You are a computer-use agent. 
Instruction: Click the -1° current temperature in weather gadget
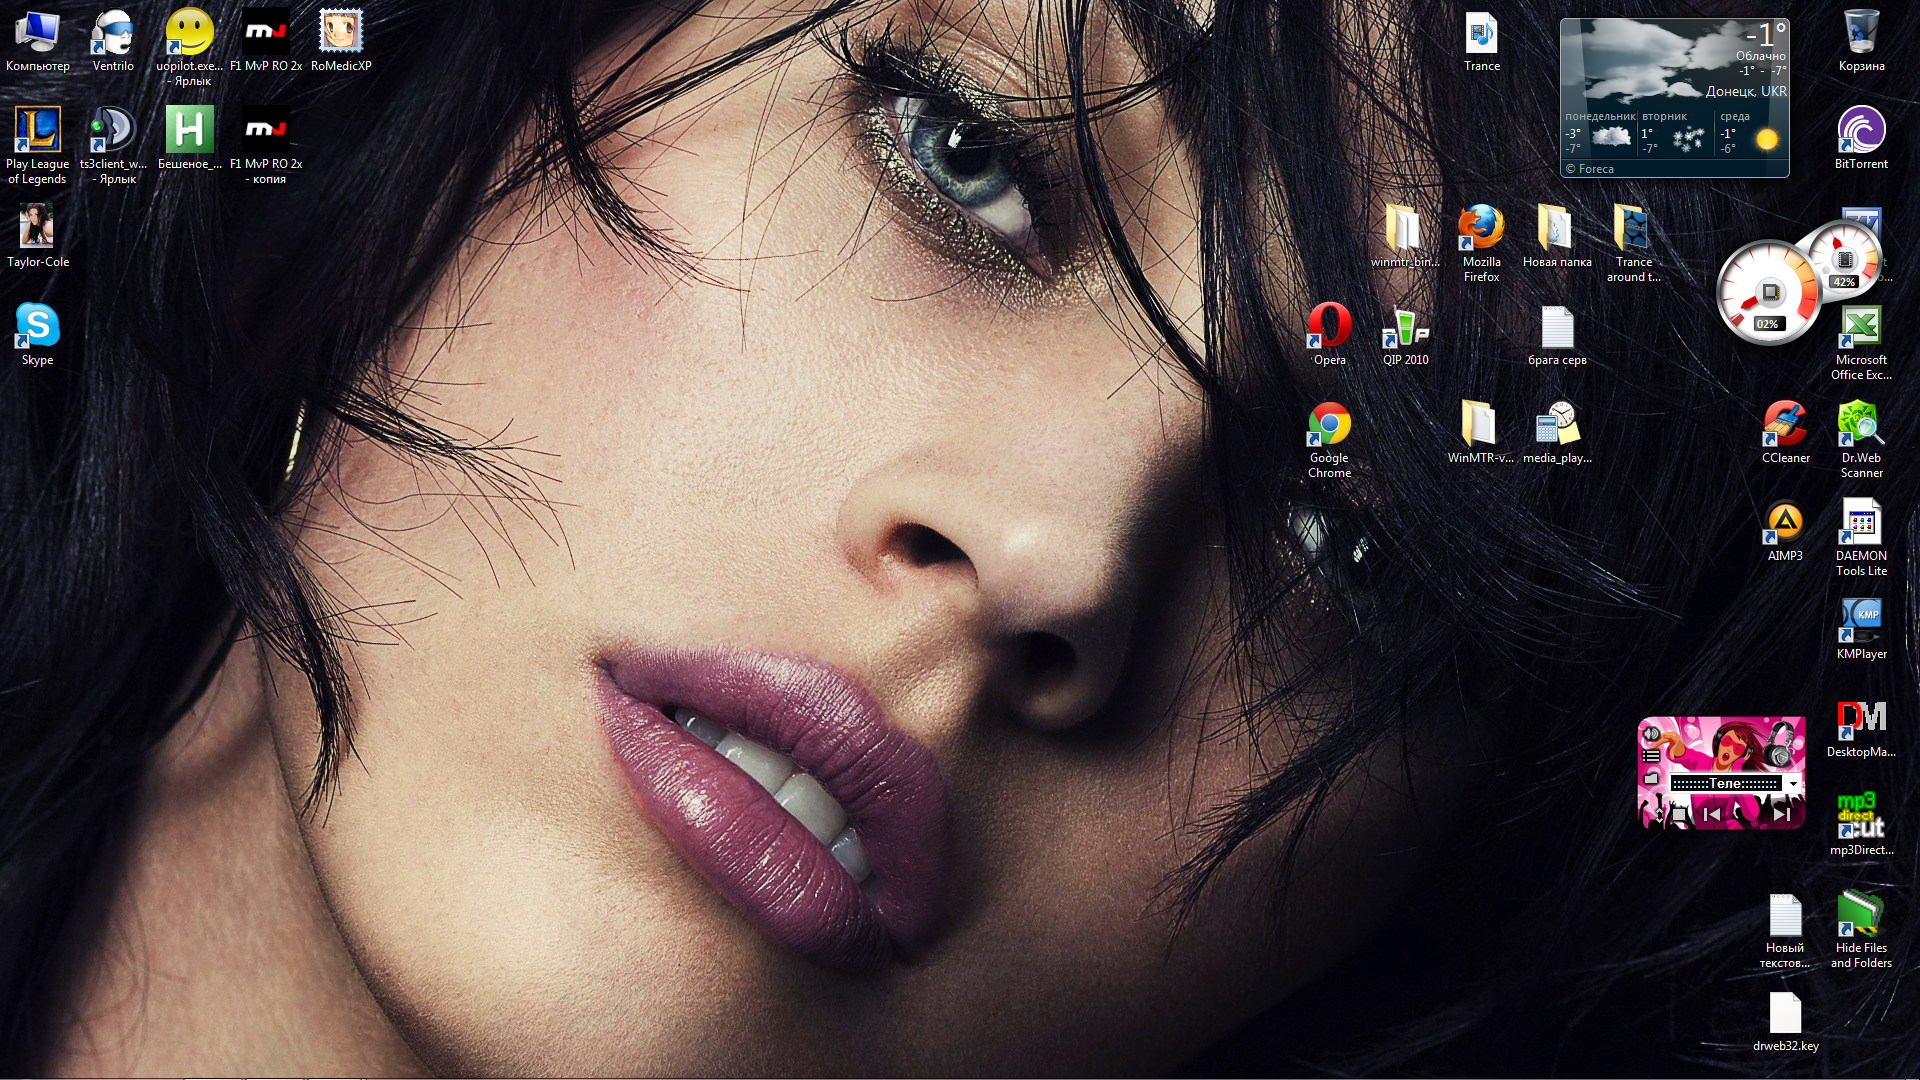tap(1766, 34)
